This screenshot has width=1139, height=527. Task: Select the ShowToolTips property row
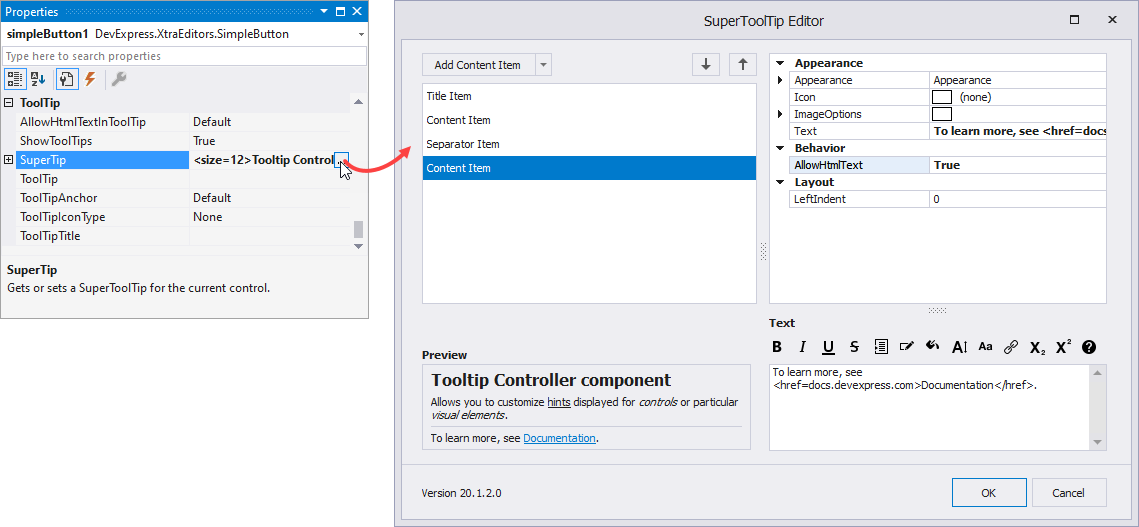point(183,141)
